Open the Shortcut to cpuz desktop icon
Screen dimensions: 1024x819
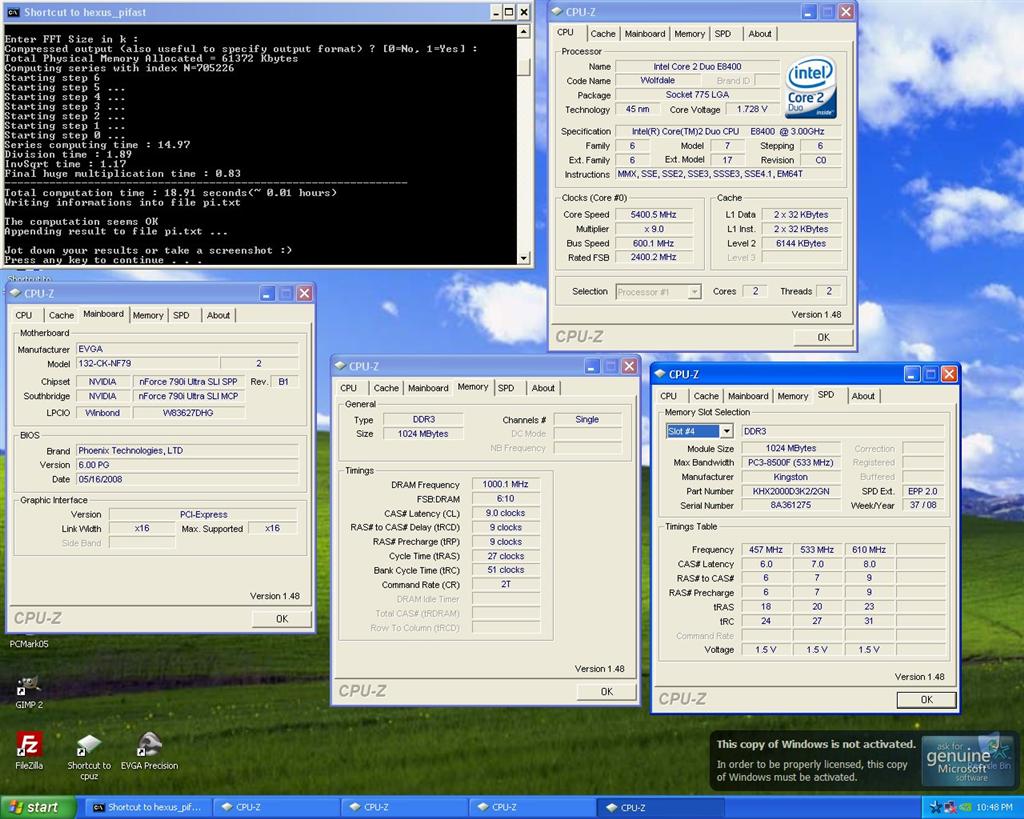(89, 756)
